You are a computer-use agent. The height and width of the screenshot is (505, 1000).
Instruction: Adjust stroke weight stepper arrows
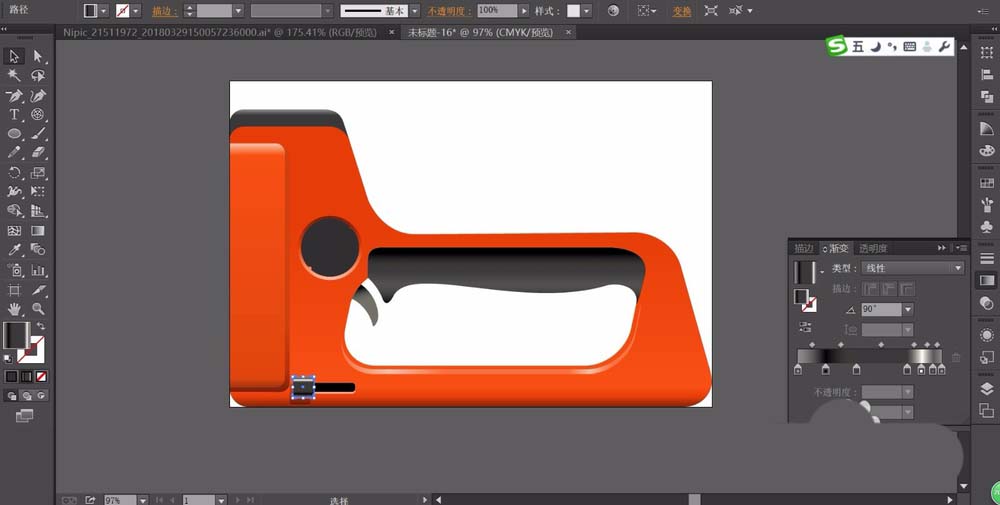tap(189, 11)
